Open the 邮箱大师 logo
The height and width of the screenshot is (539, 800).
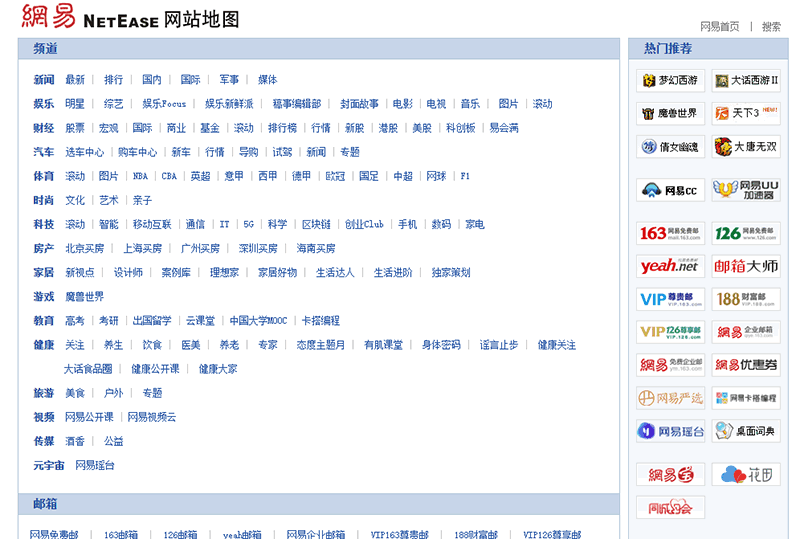tap(746, 266)
